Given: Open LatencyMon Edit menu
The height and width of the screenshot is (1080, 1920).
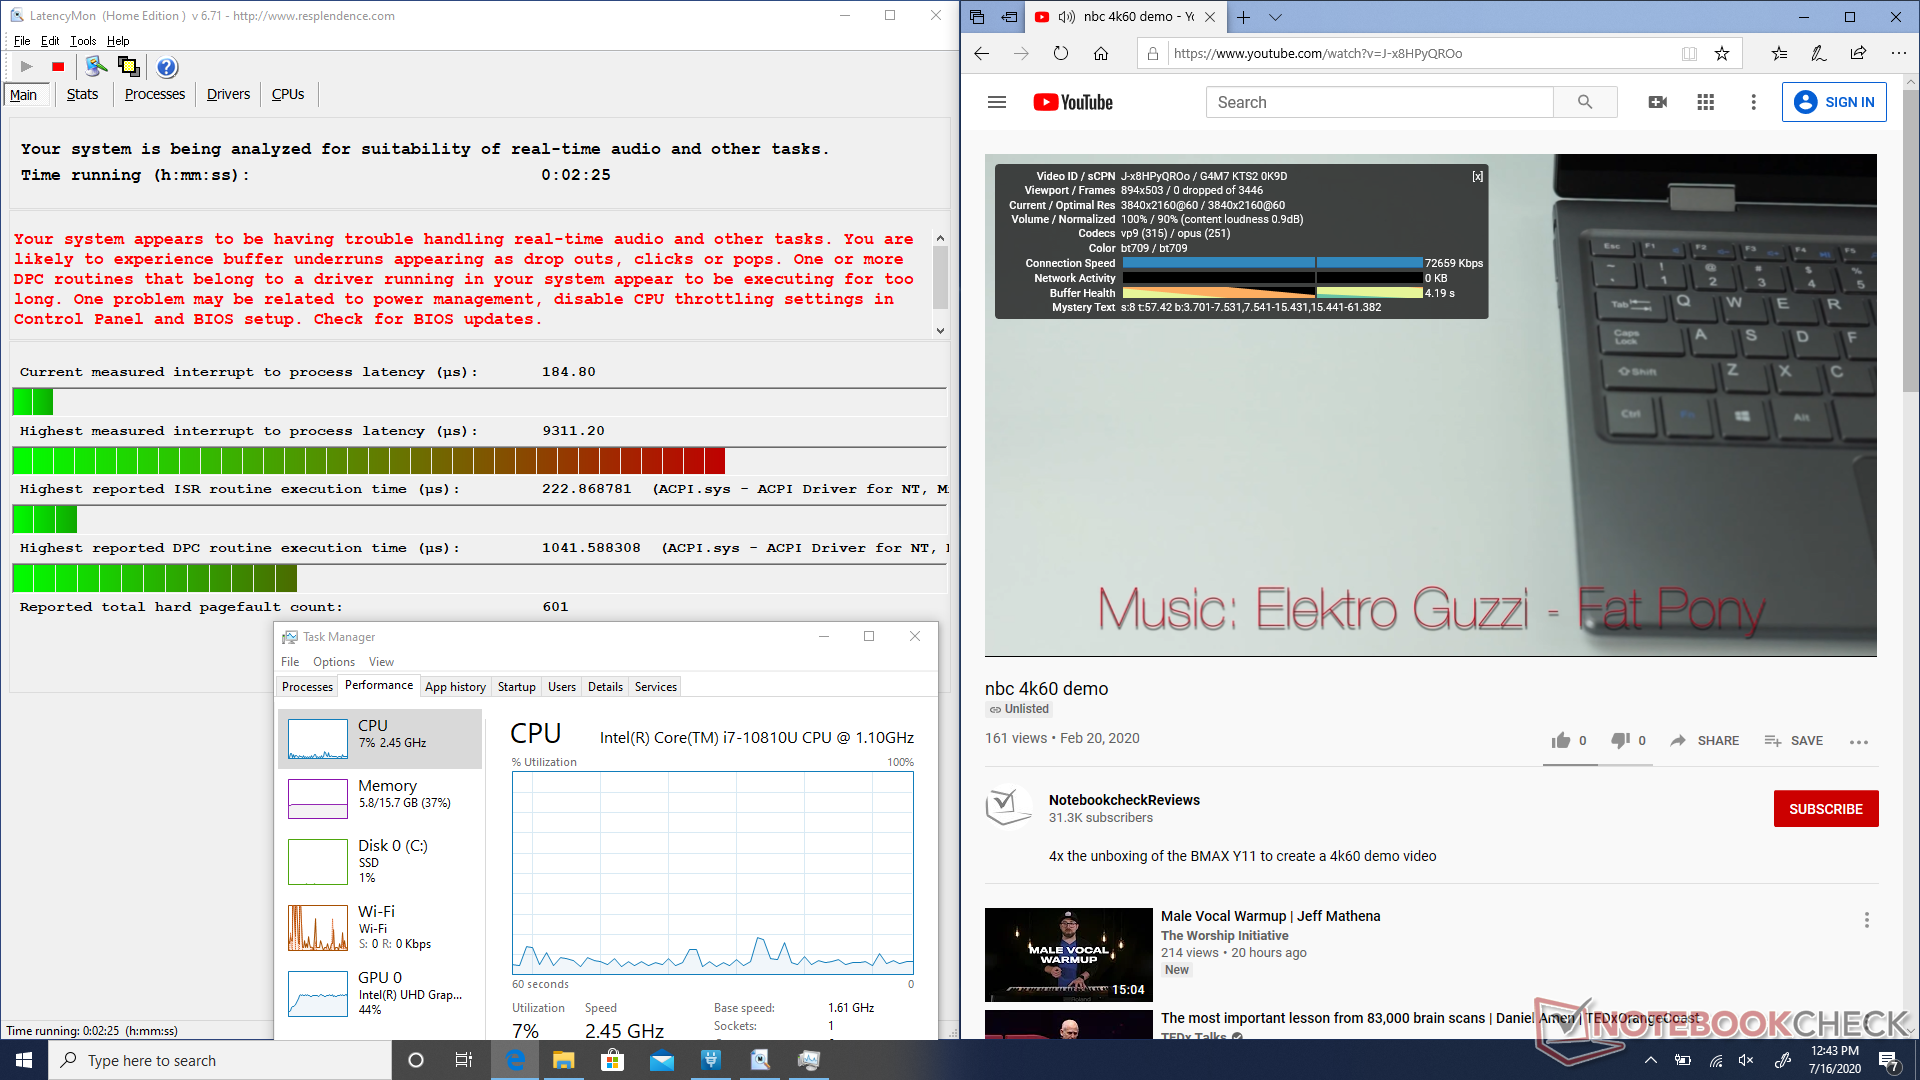Looking at the screenshot, I should click(50, 41).
